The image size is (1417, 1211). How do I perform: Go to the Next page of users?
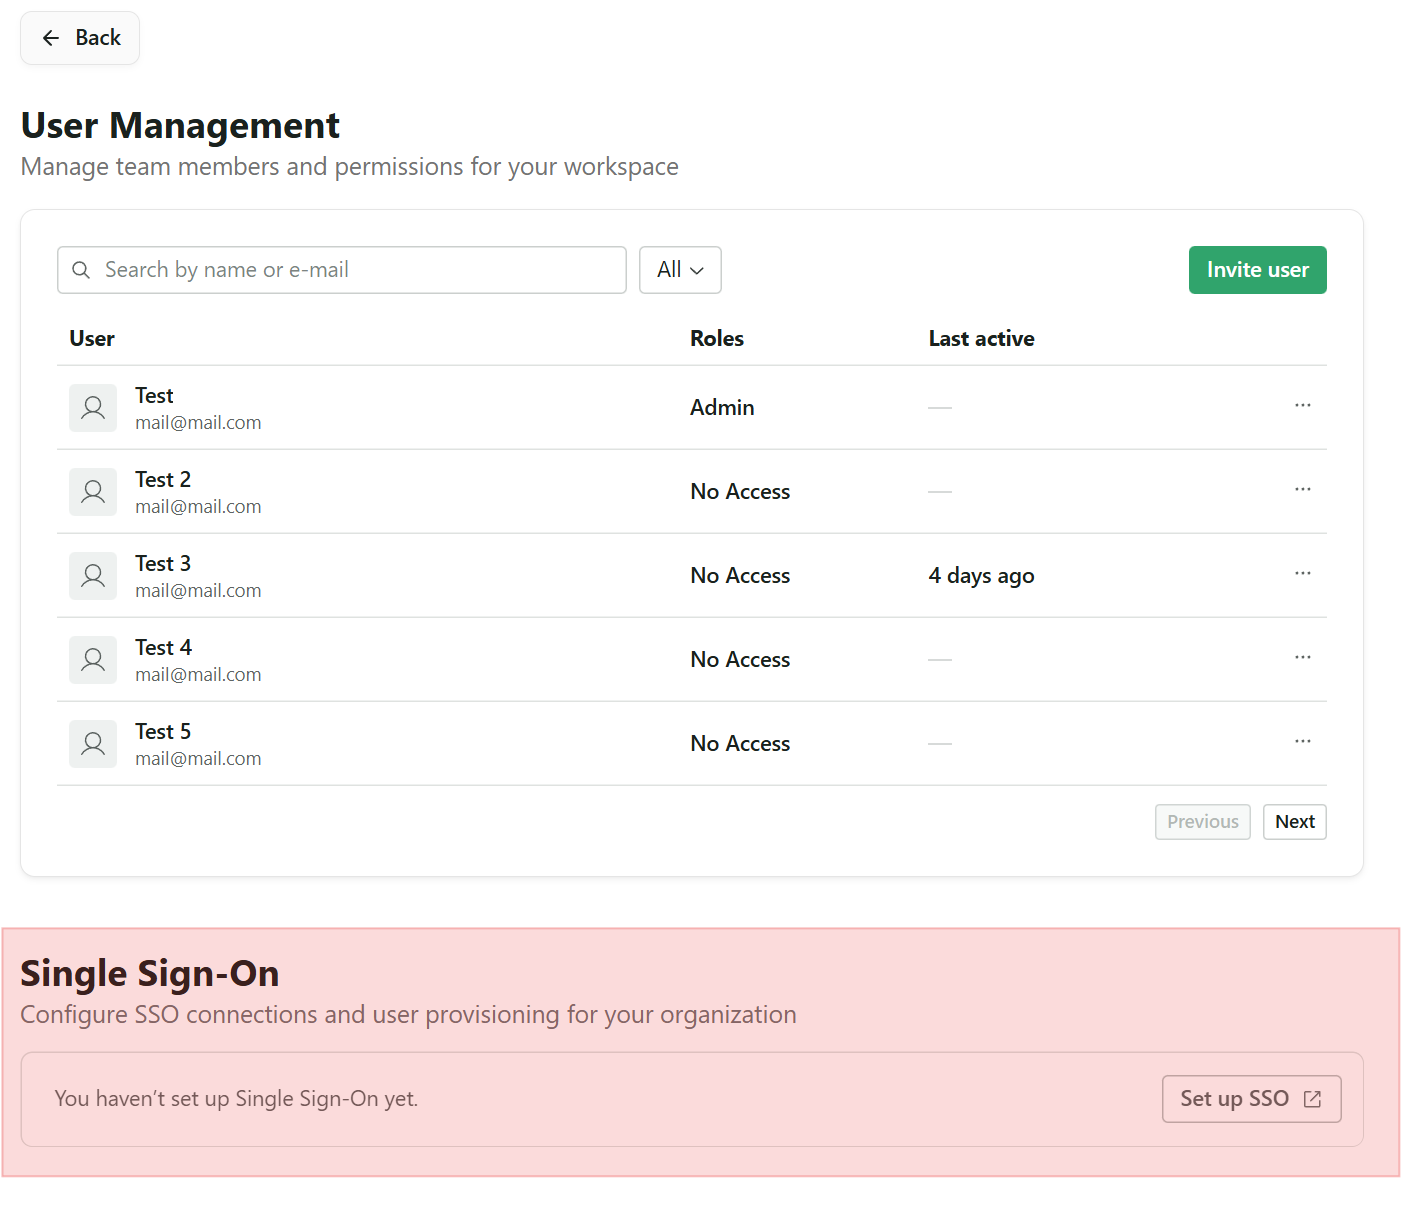[1294, 822]
